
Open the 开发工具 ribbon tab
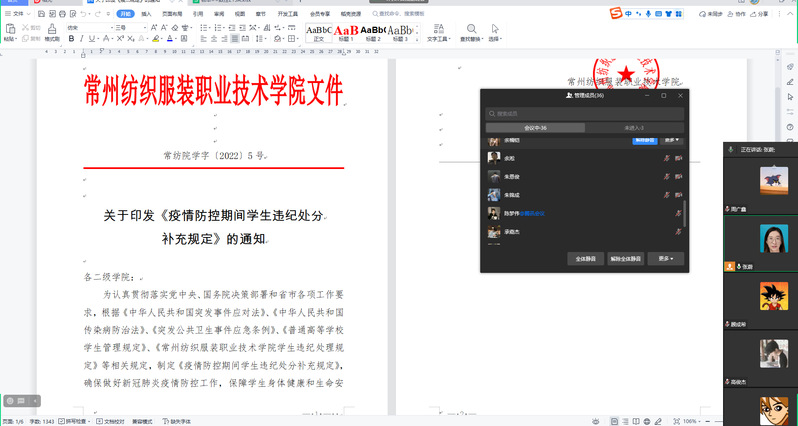288,14
